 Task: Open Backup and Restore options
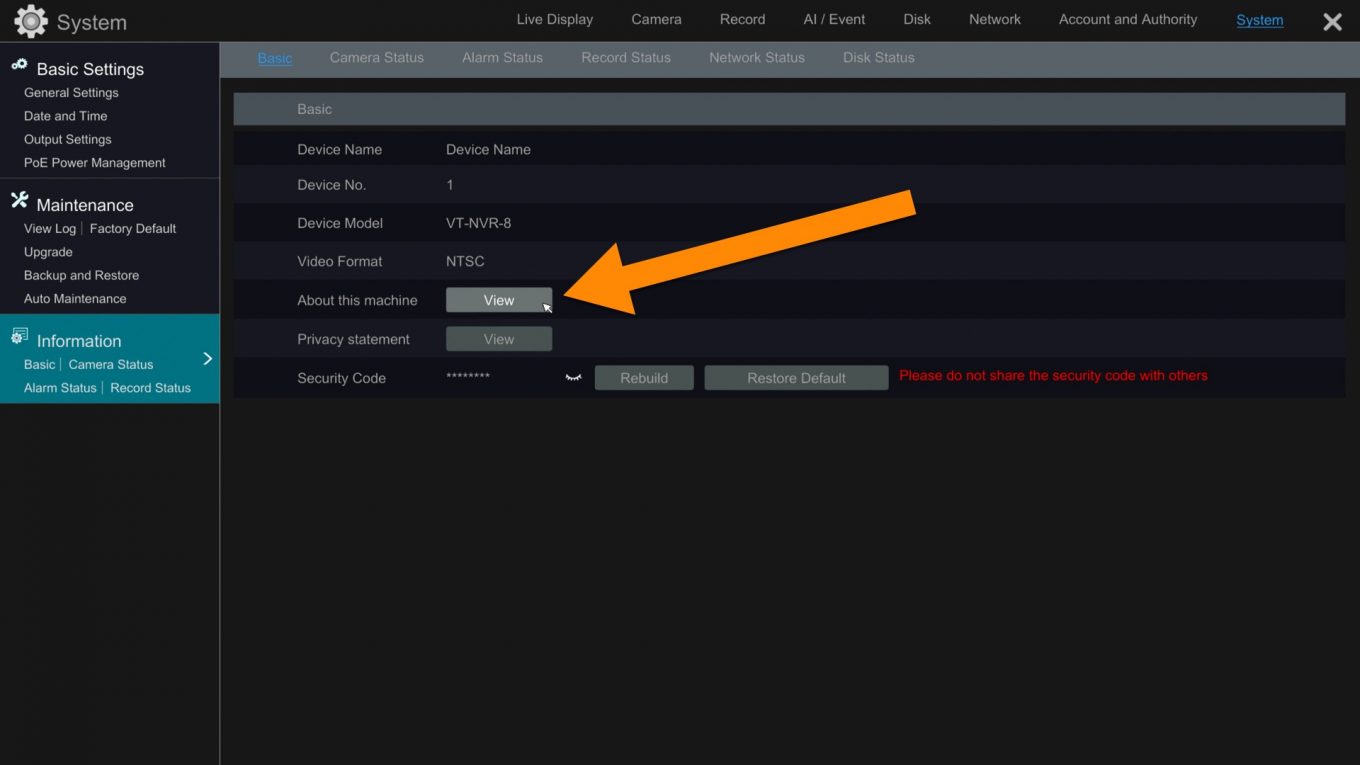click(x=81, y=275)
